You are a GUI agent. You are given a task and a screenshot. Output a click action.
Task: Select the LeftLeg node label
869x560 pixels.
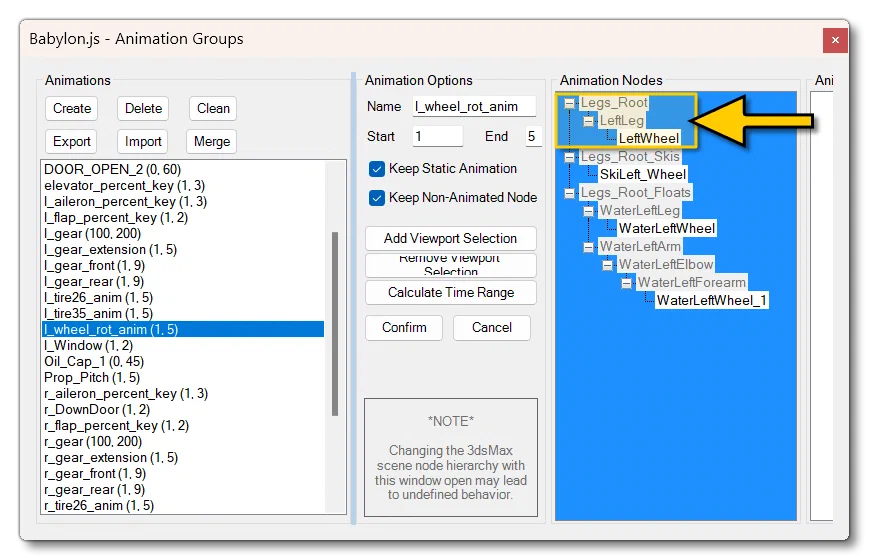621,120
